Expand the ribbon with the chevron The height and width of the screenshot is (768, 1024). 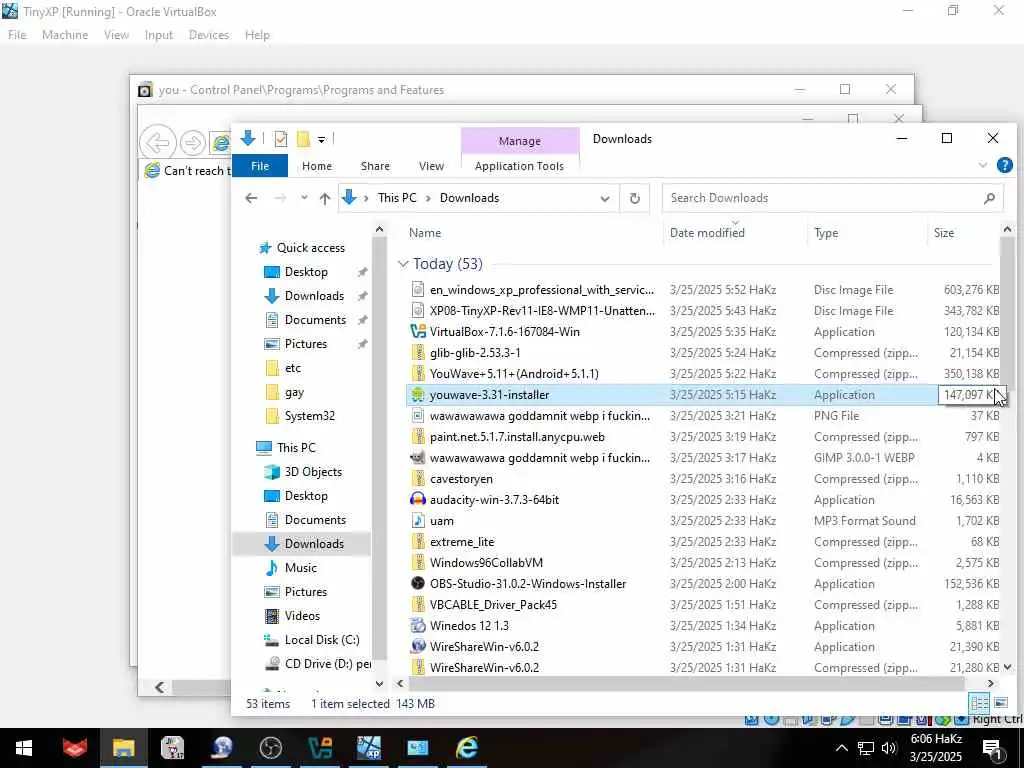(x=982, y=165)
